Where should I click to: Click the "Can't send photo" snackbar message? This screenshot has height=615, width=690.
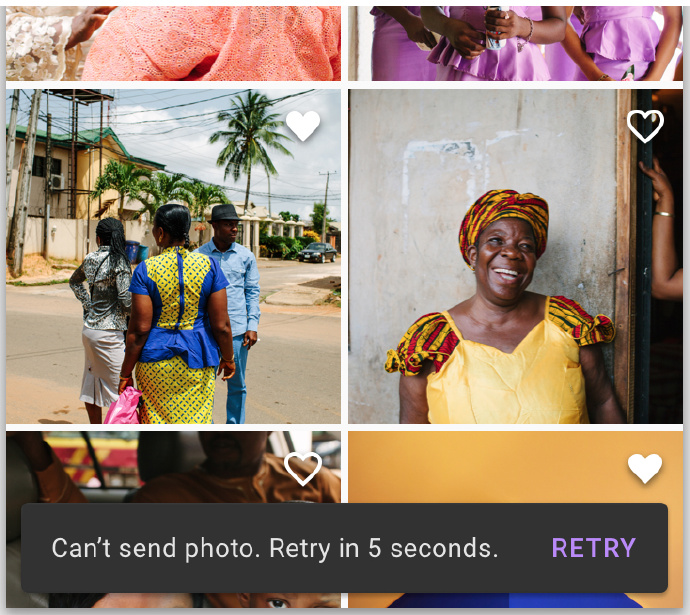click(x=275, y=548)
